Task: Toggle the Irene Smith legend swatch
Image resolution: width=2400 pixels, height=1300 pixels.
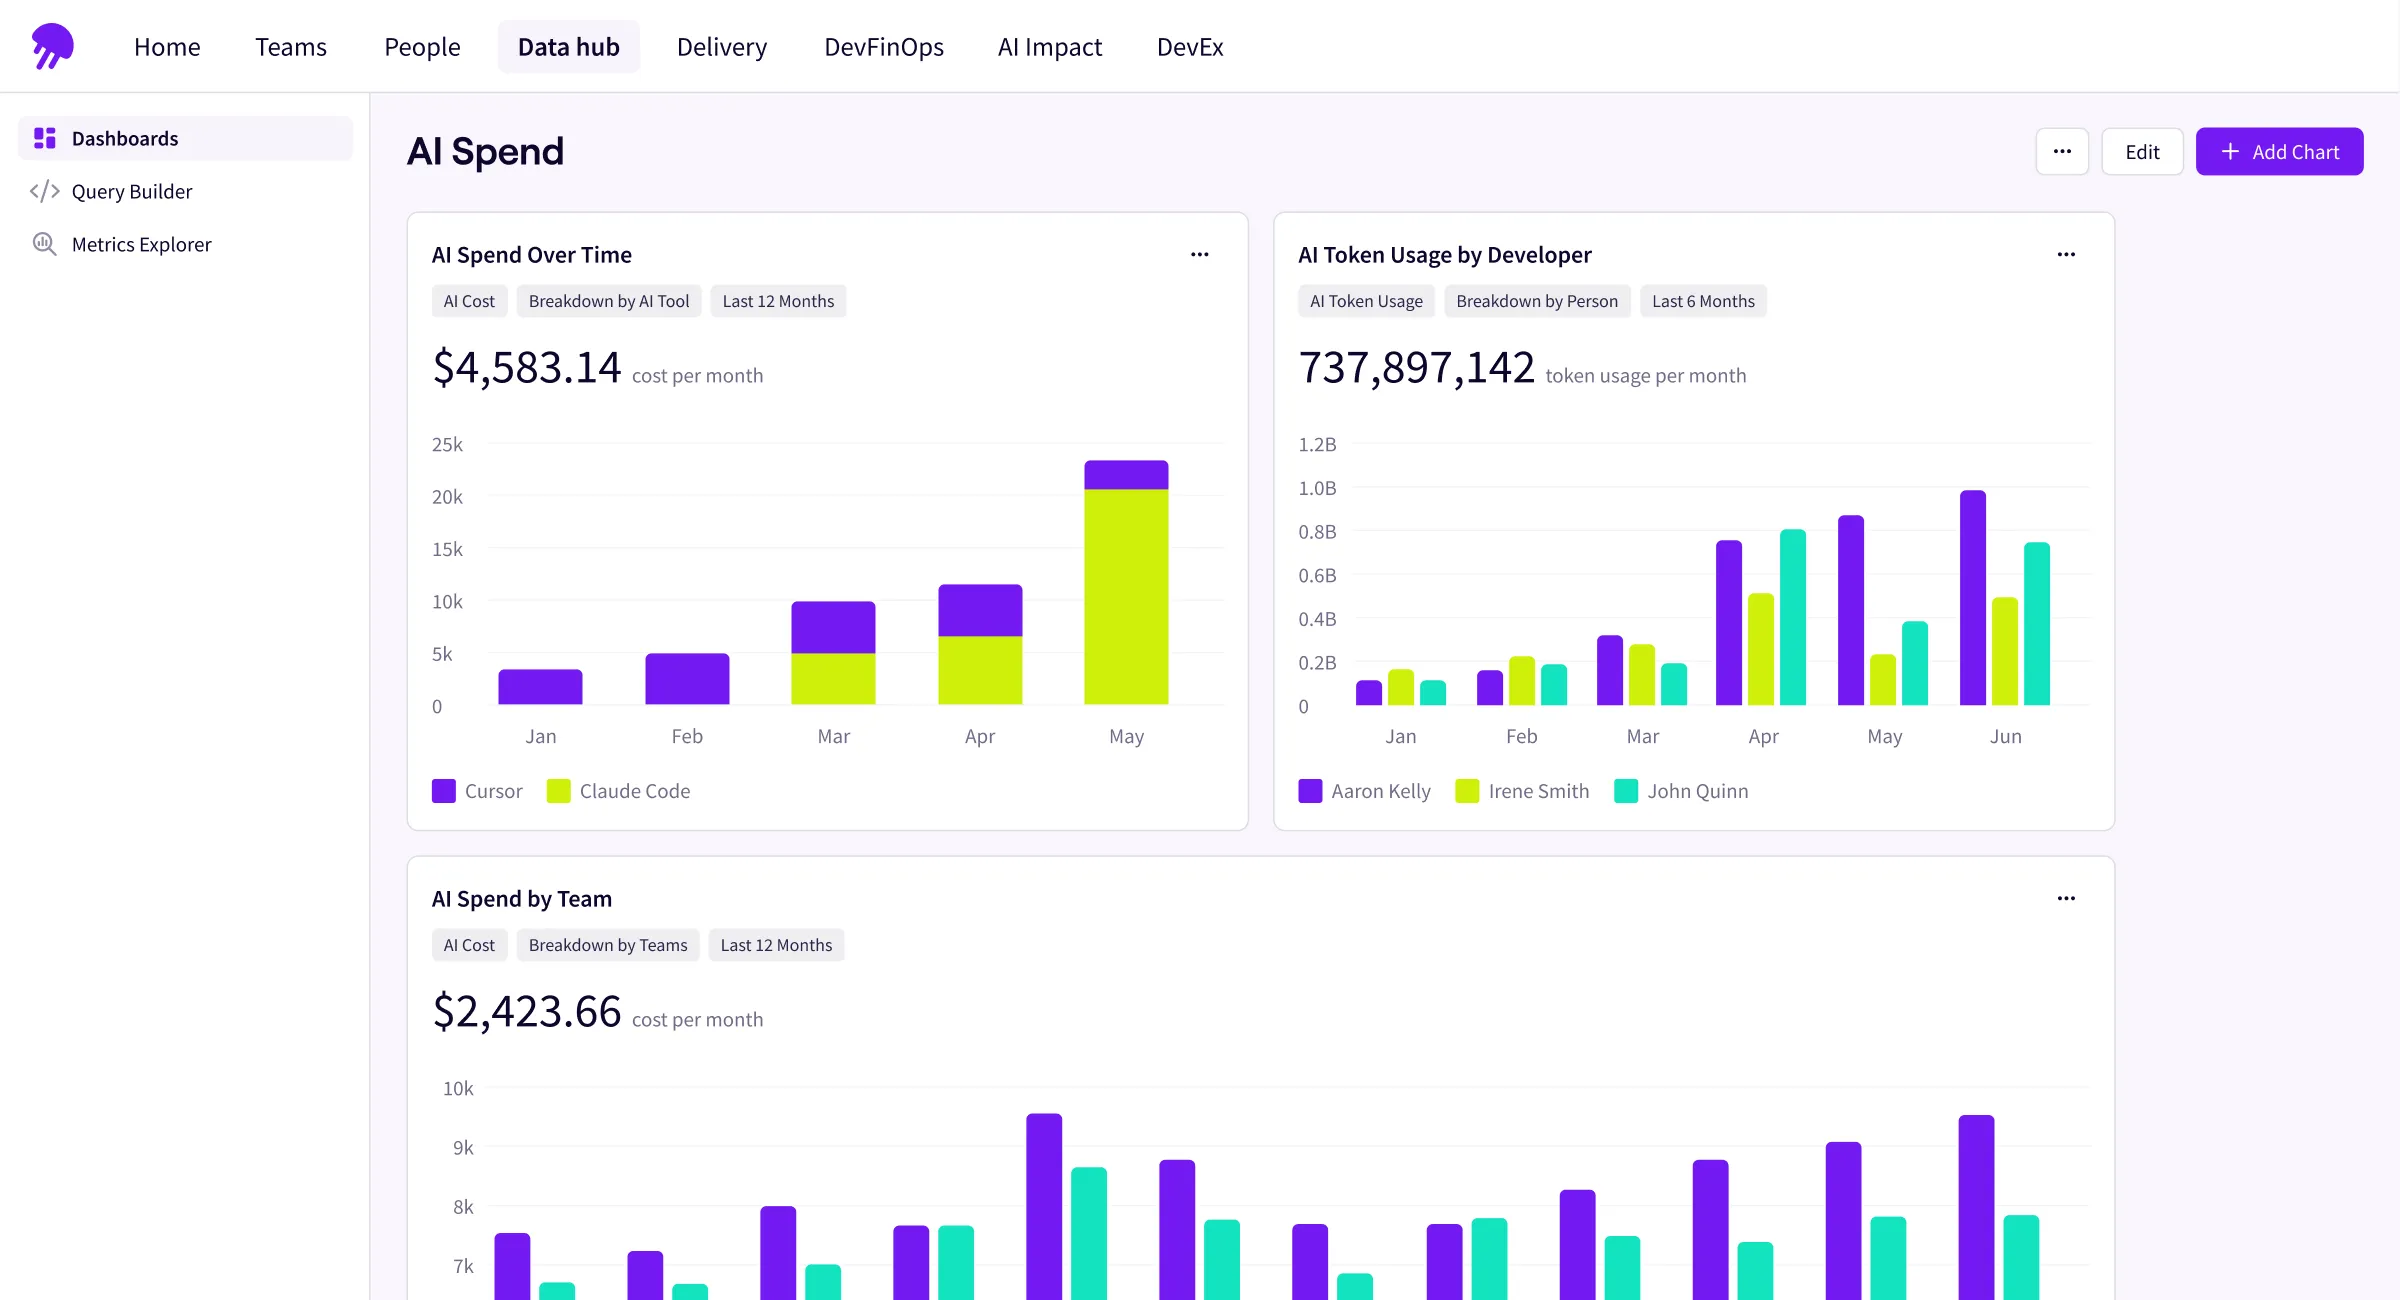Action: pos(1467,791)
